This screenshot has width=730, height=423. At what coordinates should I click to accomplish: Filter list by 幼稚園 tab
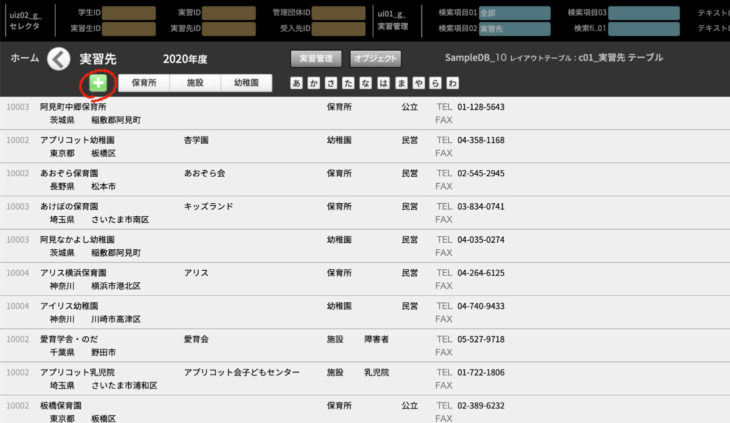pos(246,83)
